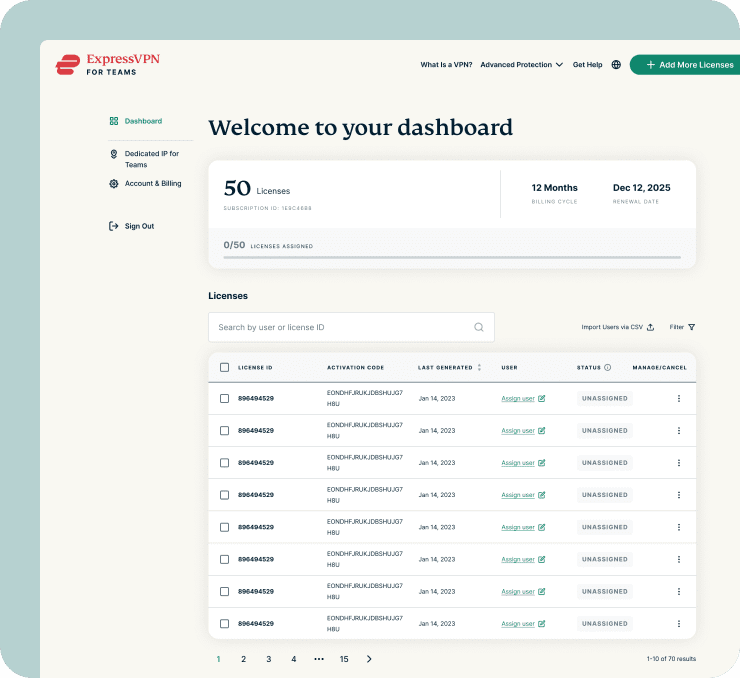This screenshot has width=740, height=678.
Task: Expand the Advanced Protection dropdown
Action: click(x=521, y=65)
